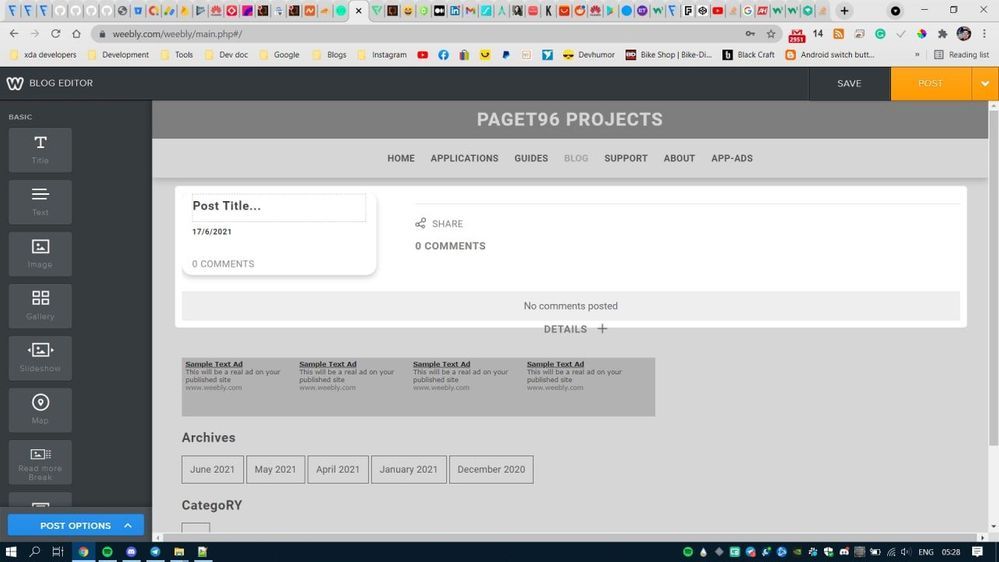Select the Title element in sidebar
Viewport: 999px width, 562px height.
(x=40, y=149)
